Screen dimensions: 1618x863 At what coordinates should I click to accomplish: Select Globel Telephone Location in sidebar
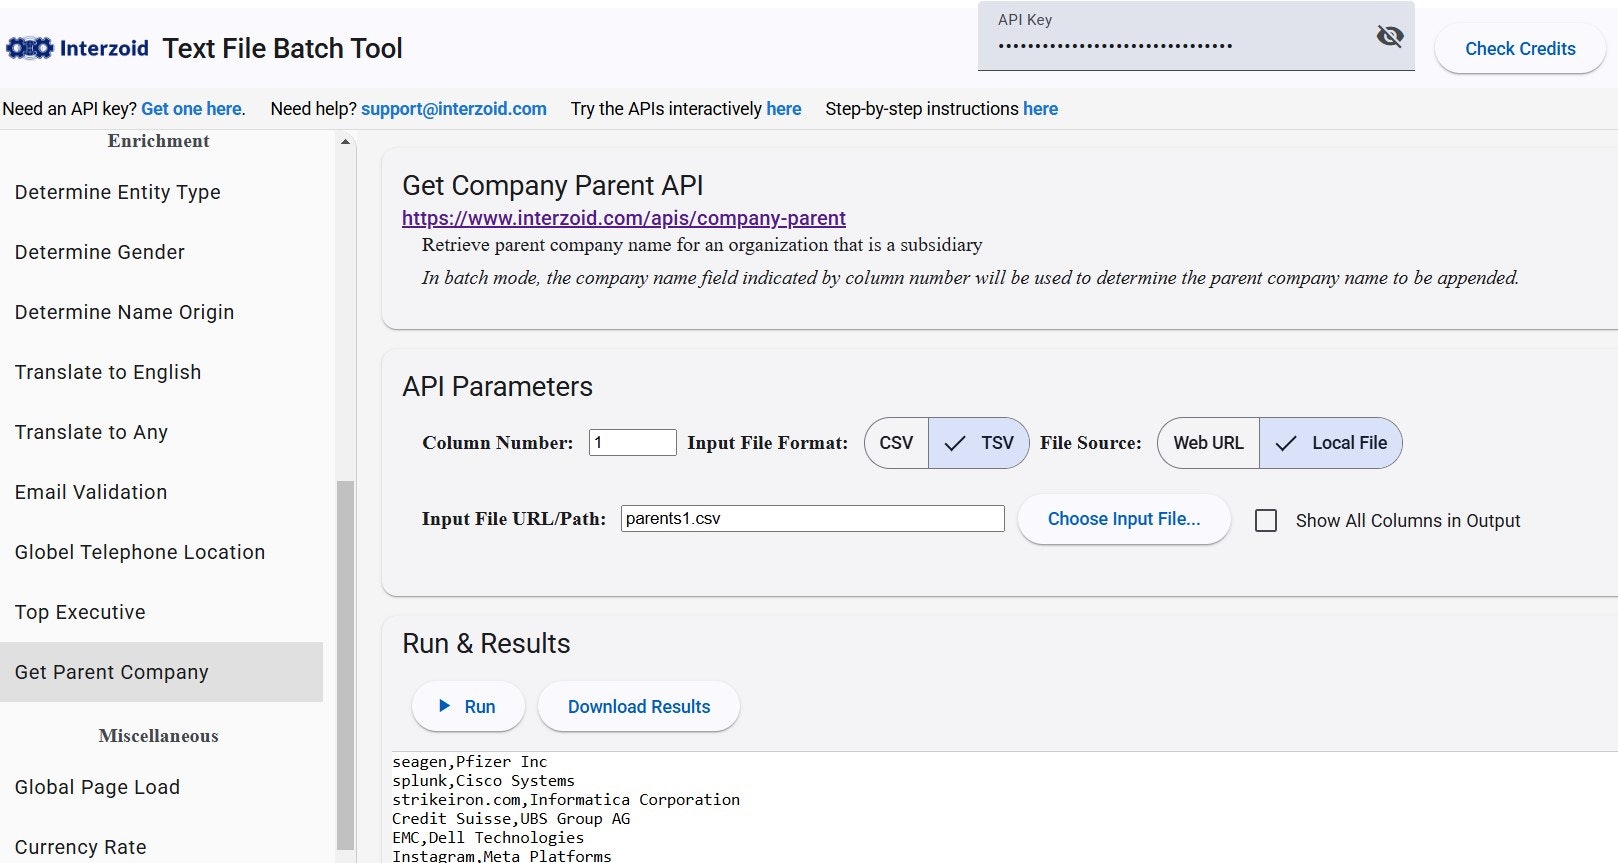[161, 552]
